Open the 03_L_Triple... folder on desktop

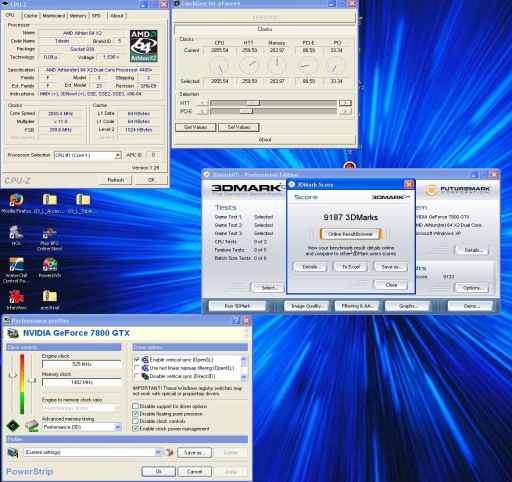point(83,200)
